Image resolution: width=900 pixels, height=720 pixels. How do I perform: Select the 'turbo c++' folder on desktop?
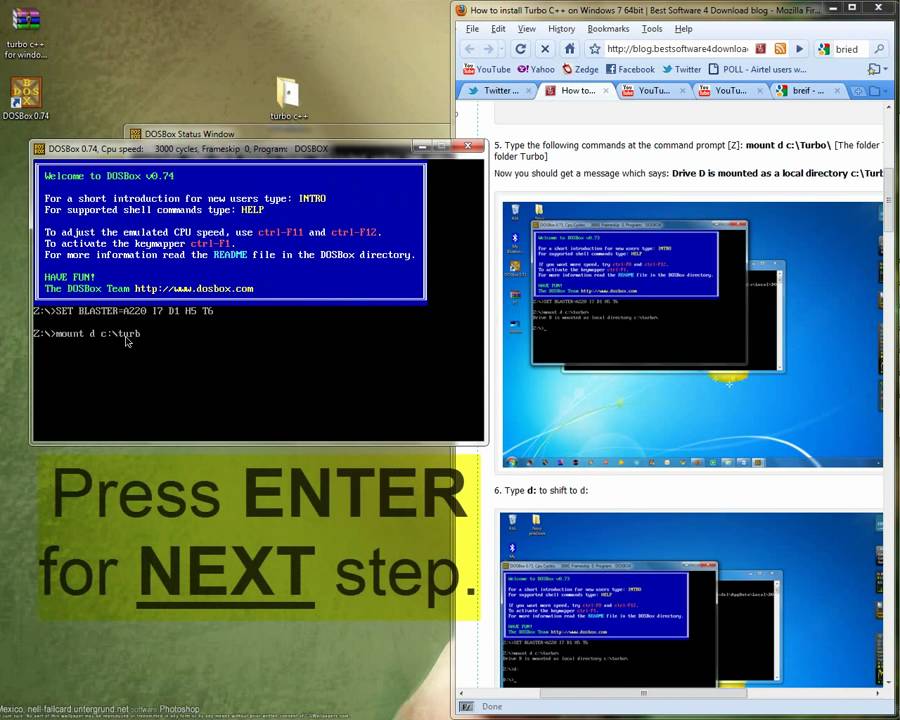[289, 98]
